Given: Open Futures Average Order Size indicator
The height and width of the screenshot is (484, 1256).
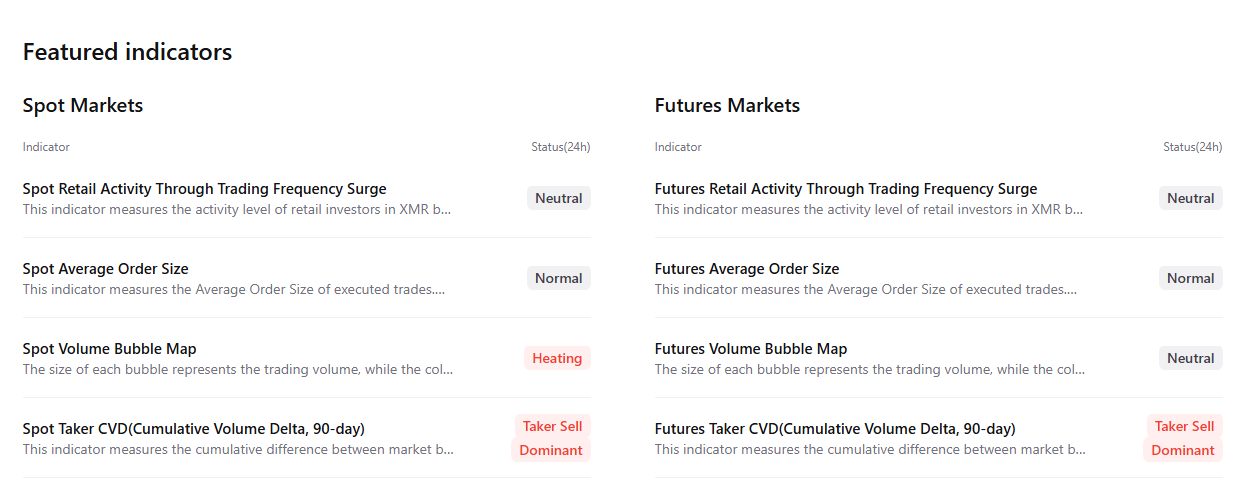Looking at the screenshot, I should point(746,269).
